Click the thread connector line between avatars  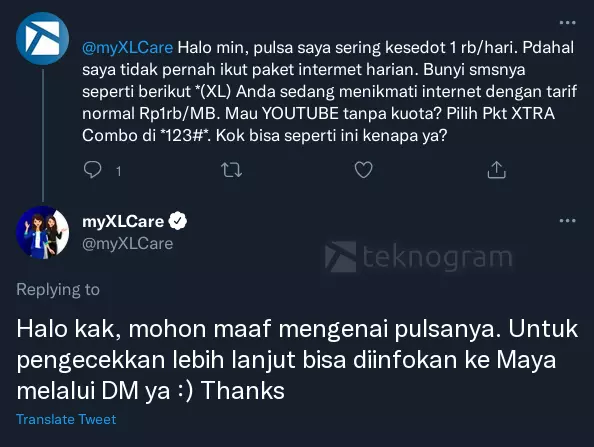43,135
